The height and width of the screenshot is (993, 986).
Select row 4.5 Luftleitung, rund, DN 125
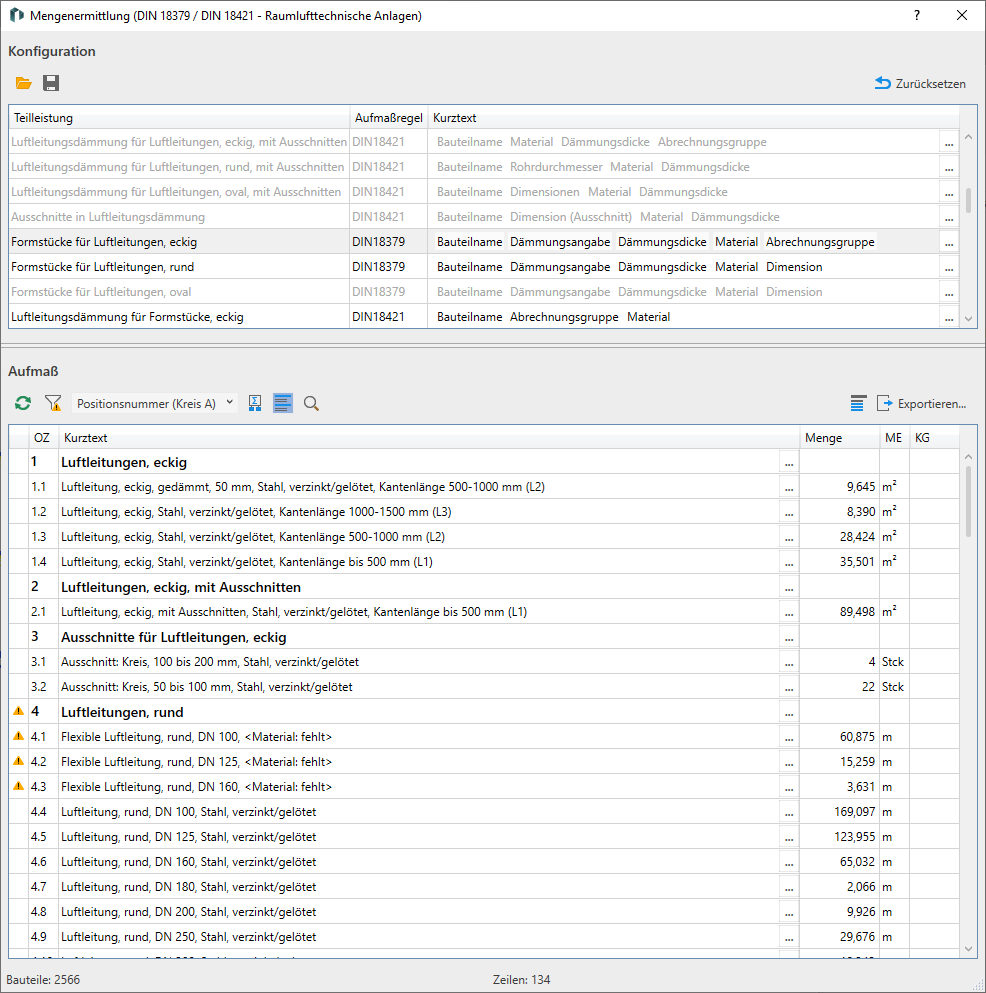[484, 837]
